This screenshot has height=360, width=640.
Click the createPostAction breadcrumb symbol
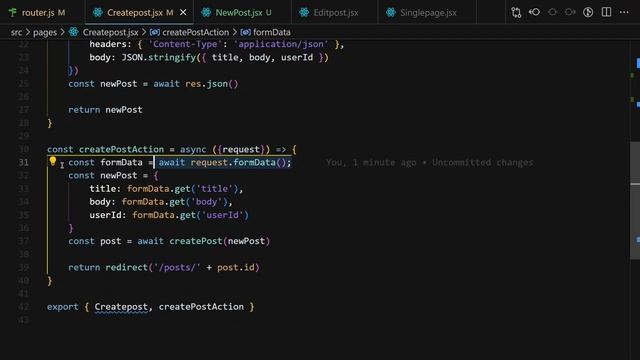(x=196, y=32)
